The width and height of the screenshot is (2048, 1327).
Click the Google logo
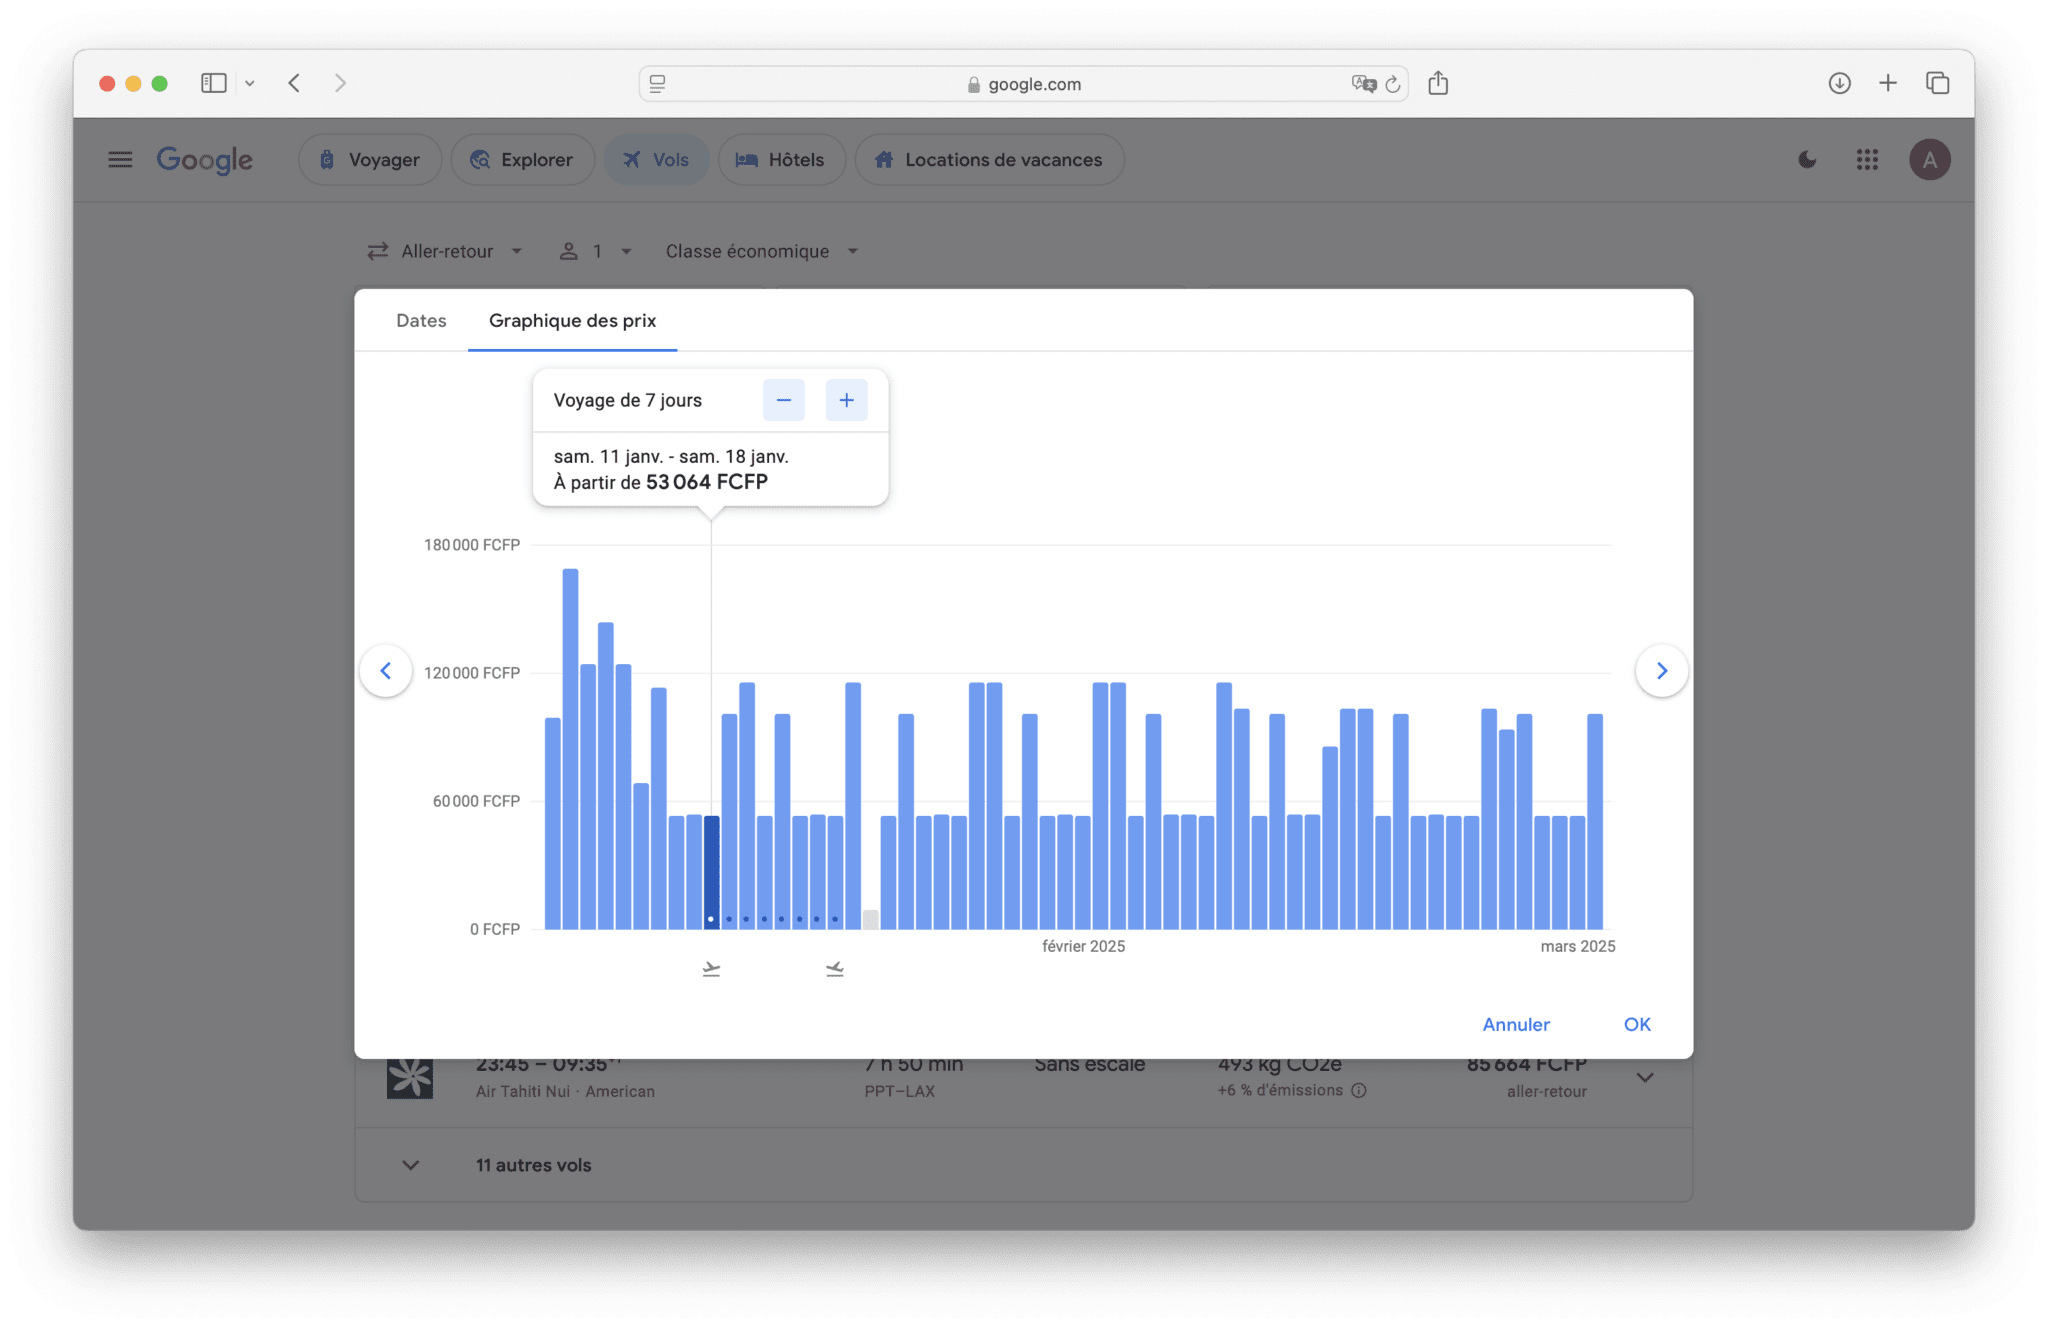204,160
